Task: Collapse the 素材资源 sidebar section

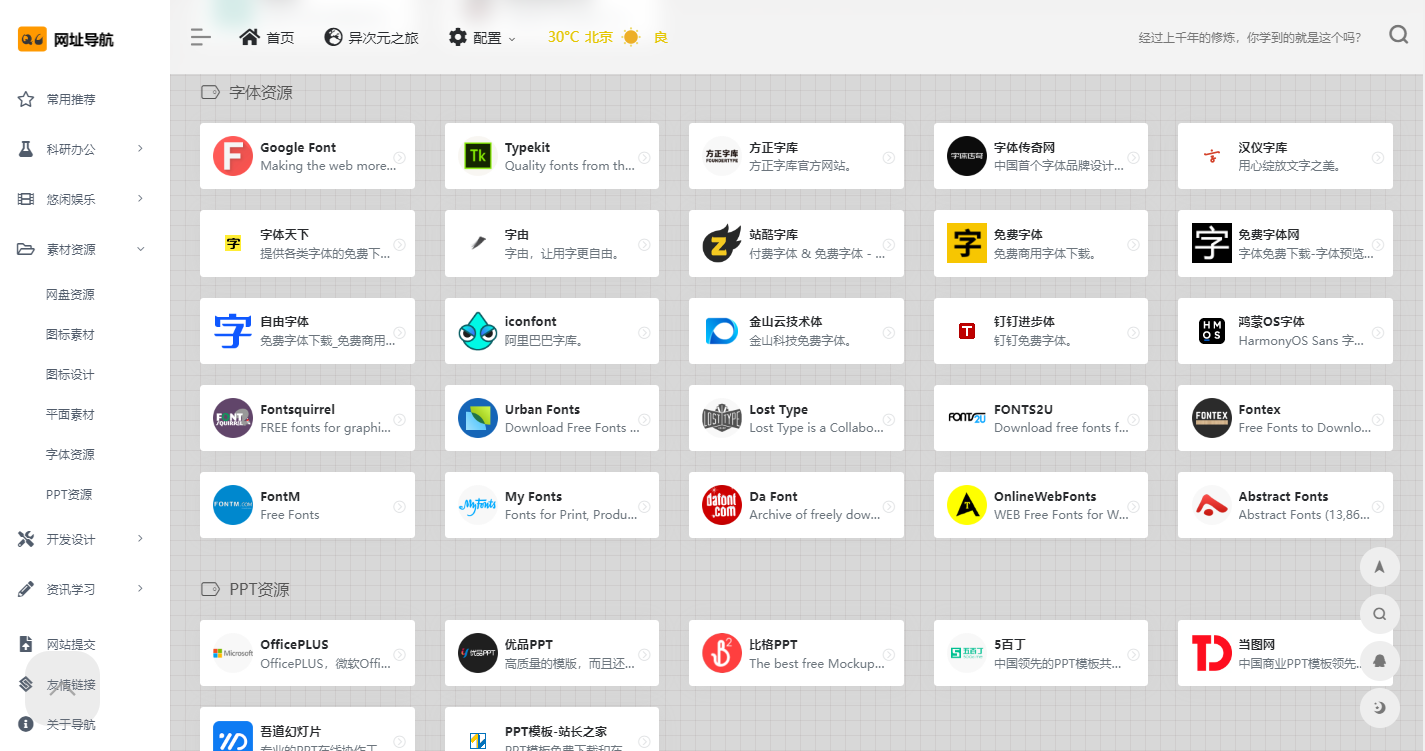Action: pos(83,249)
